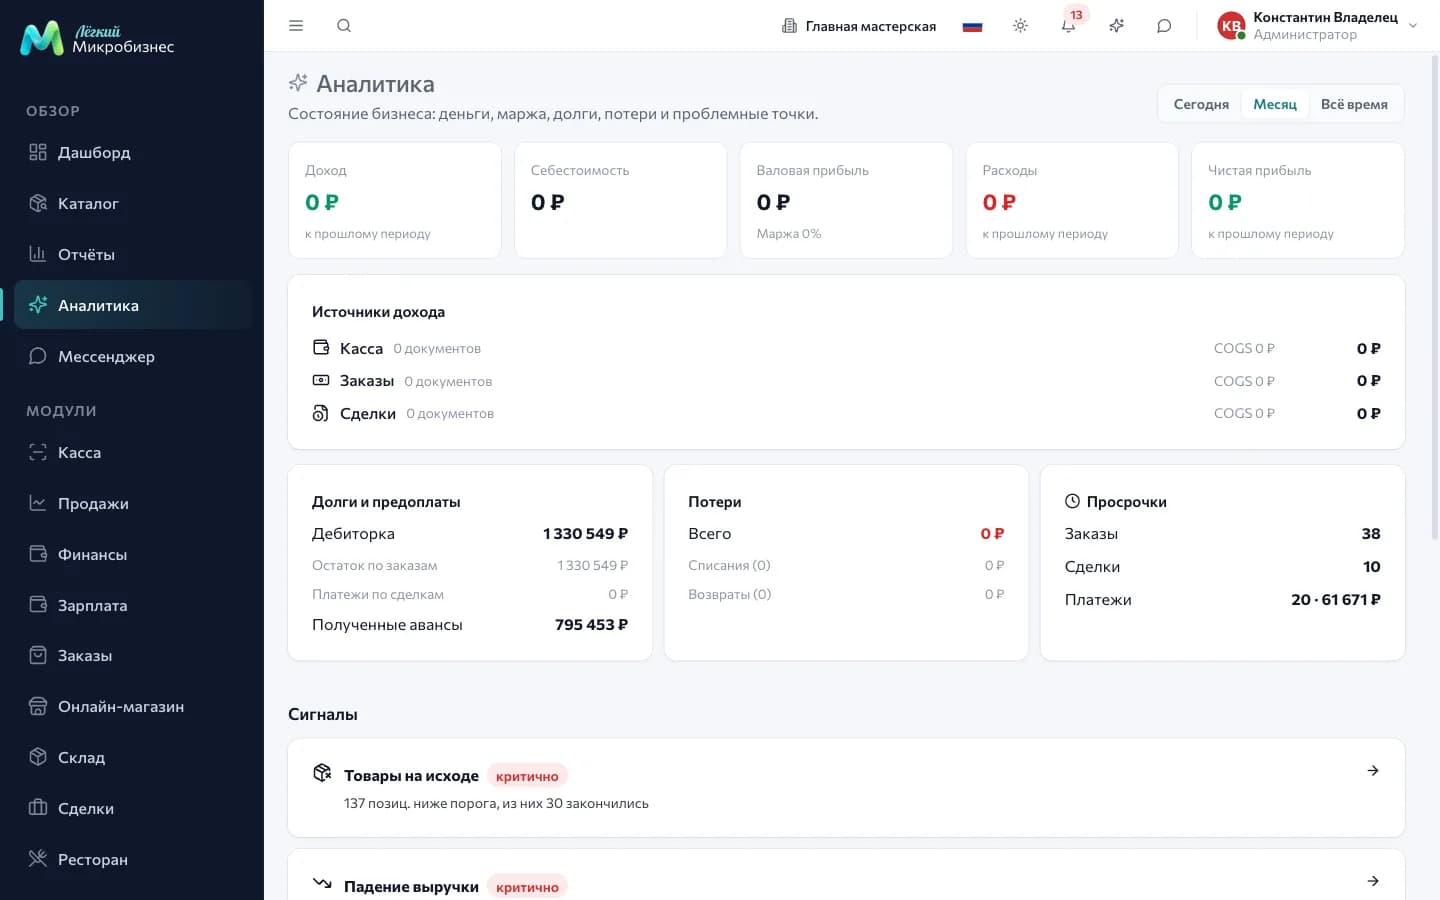Click the Расходы card

click(x=1072, y=200)
